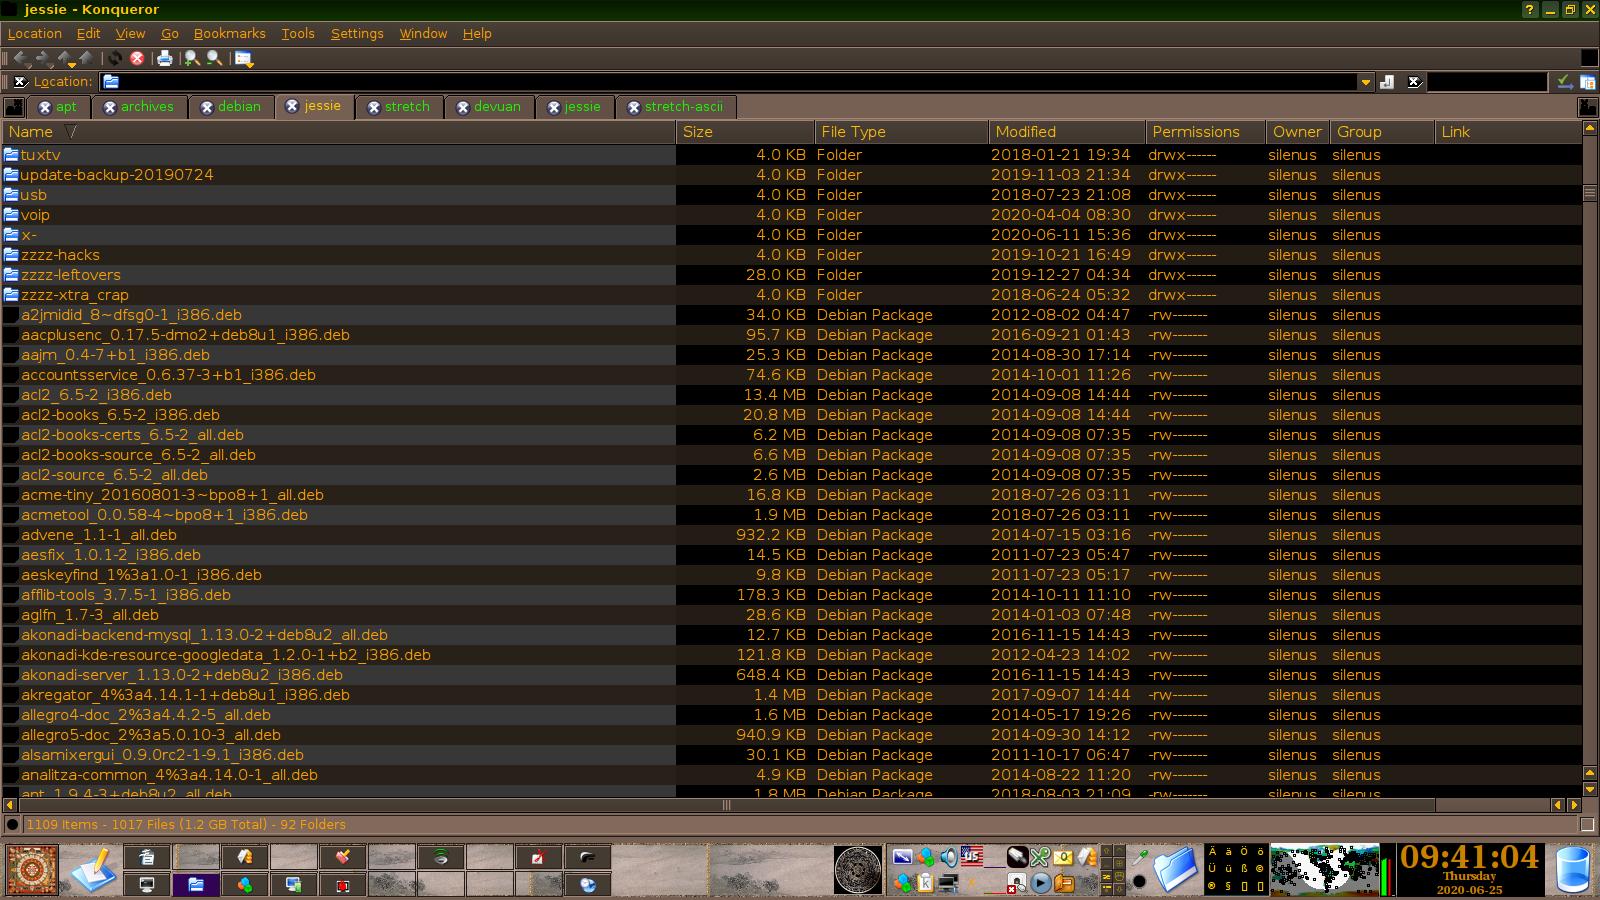Sort by the Size column header
The image size is (1600, 900).
pyautogui.click(x=745, y=132)
